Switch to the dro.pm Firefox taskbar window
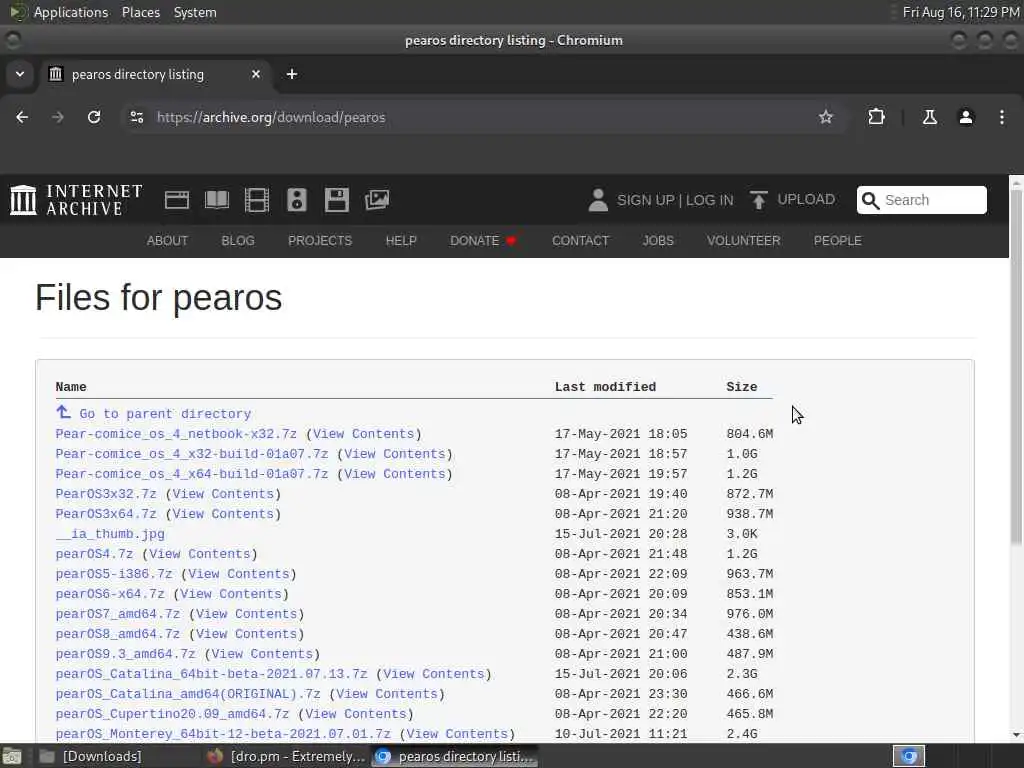Viewport: 1024px width, 768px height. tap(285, 756)
